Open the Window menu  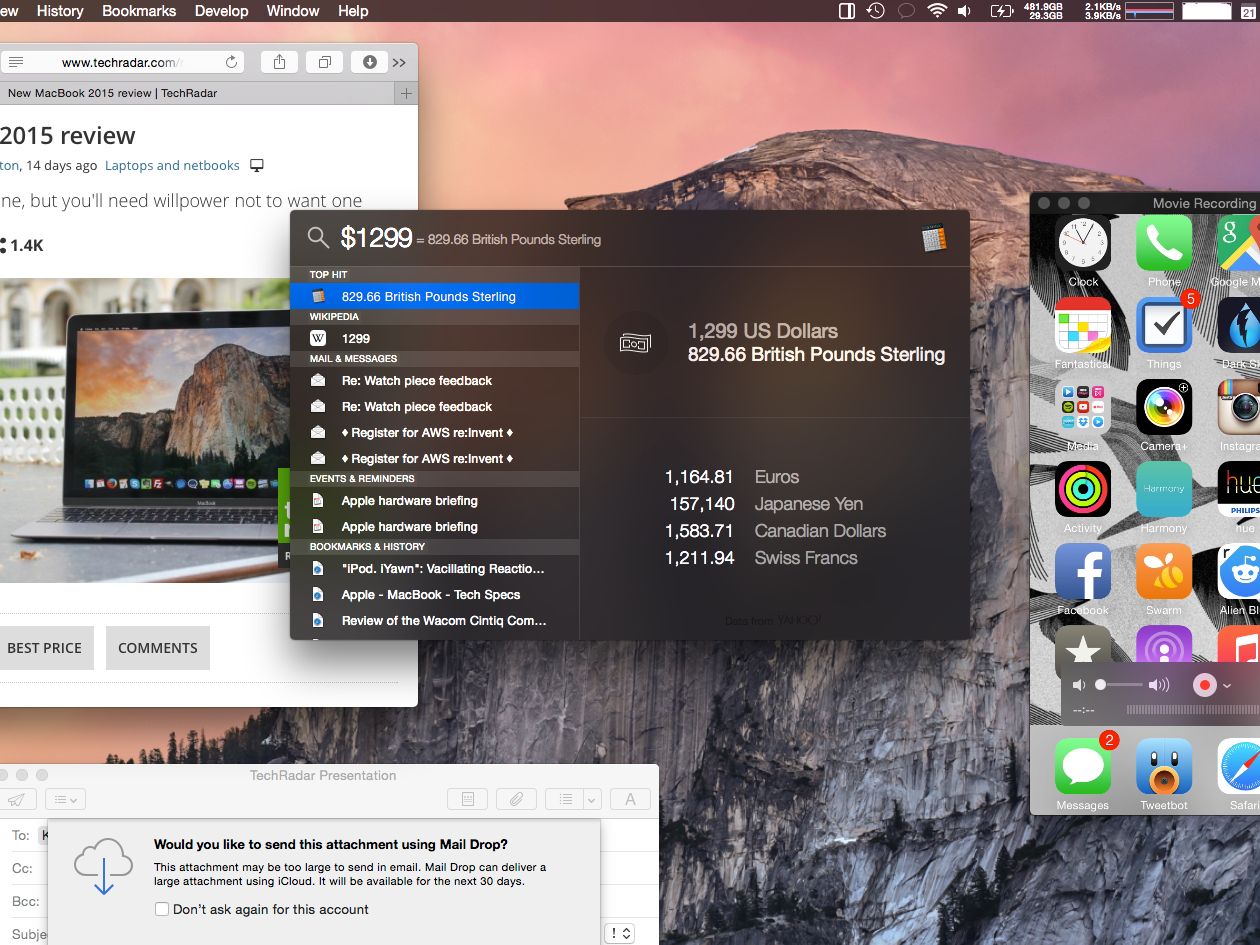[294, 11]
